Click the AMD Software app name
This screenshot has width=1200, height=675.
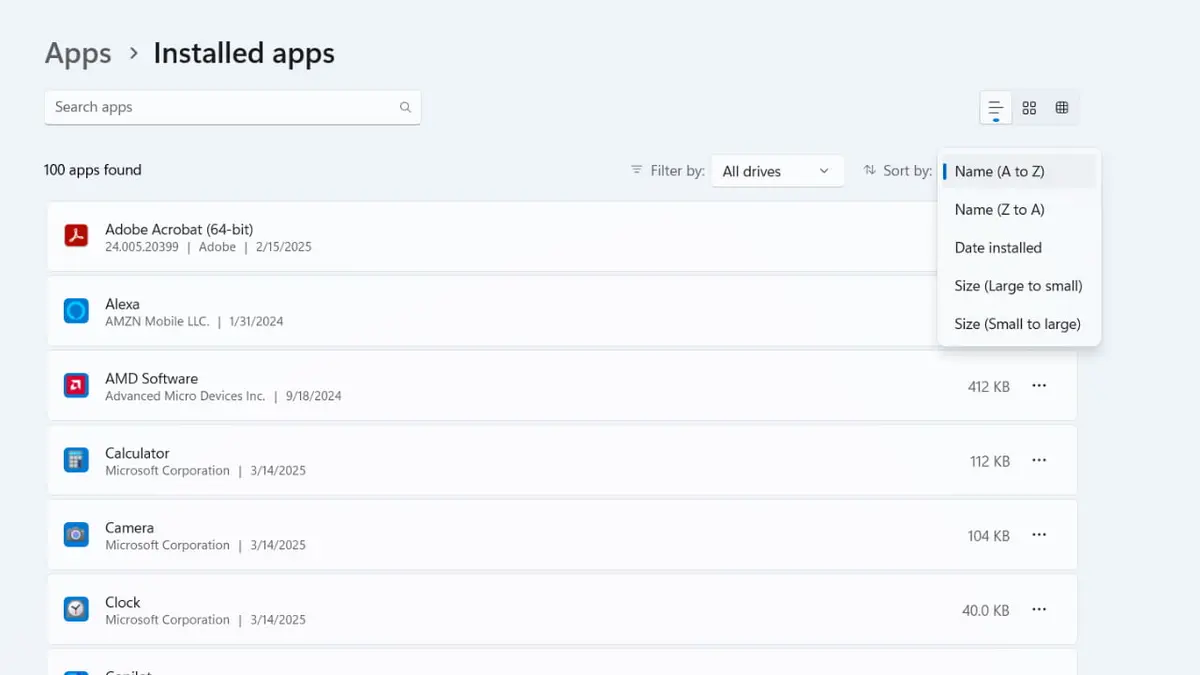click(x=151, y=378)
